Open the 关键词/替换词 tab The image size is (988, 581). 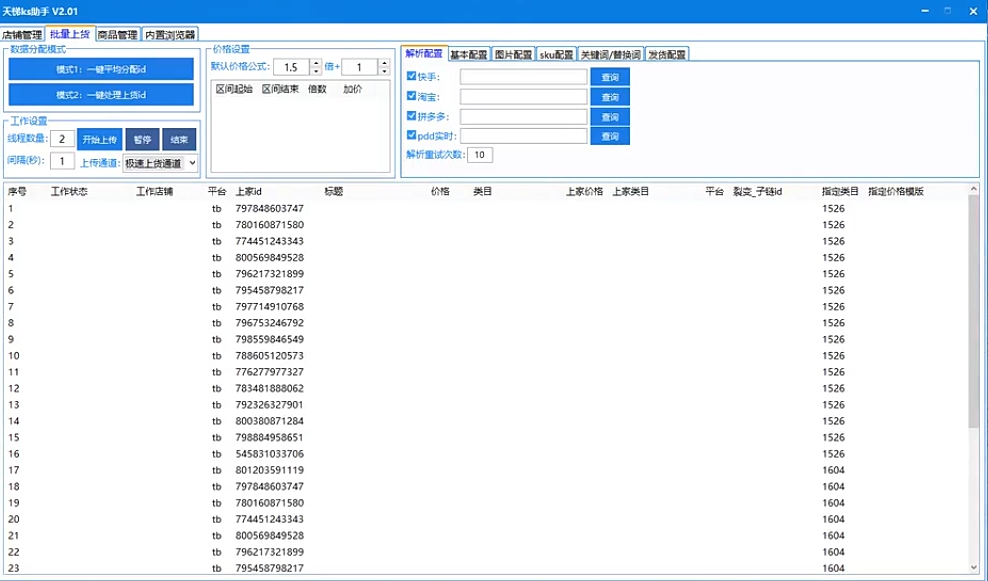tap(611, 55)
